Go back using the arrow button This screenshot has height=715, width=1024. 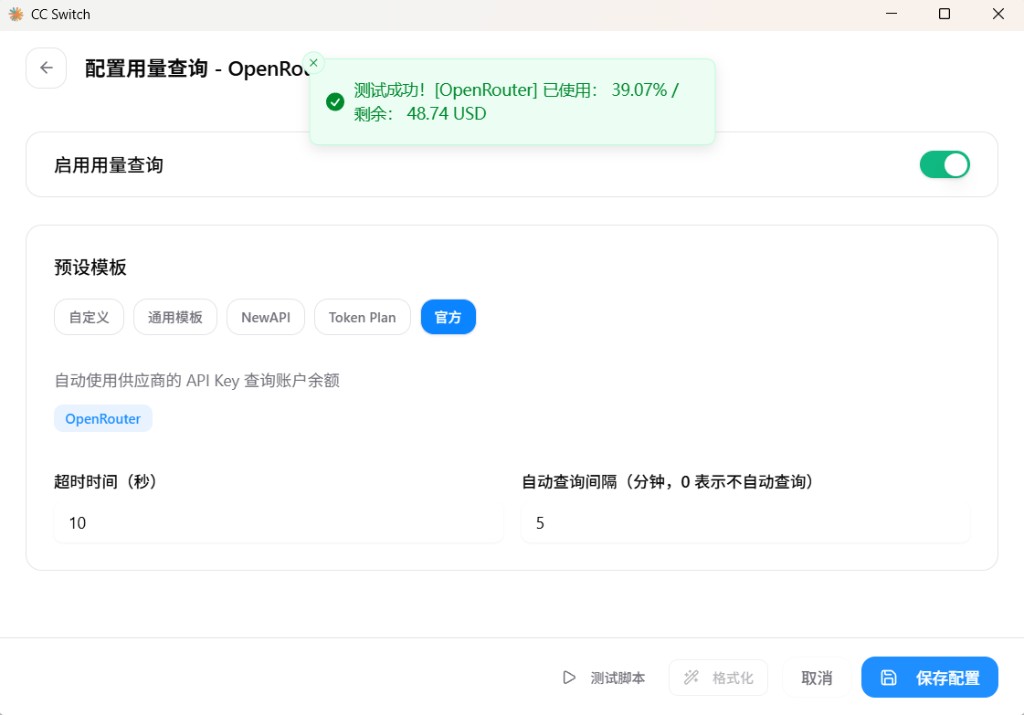coord(46,67)
